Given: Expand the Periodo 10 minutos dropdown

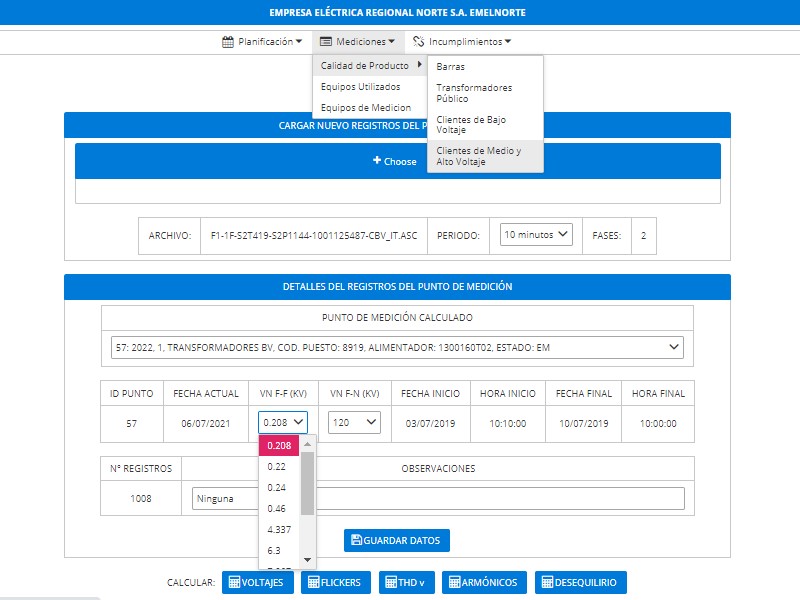Looking at the screenshot, I should point(536,235).
